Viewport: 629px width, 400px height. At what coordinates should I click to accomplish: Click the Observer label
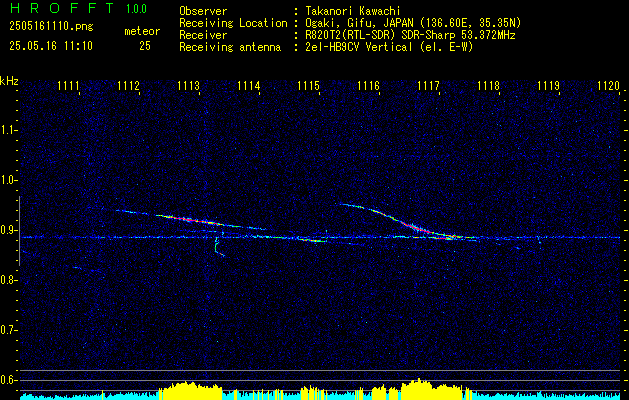[x=203, y=11]
